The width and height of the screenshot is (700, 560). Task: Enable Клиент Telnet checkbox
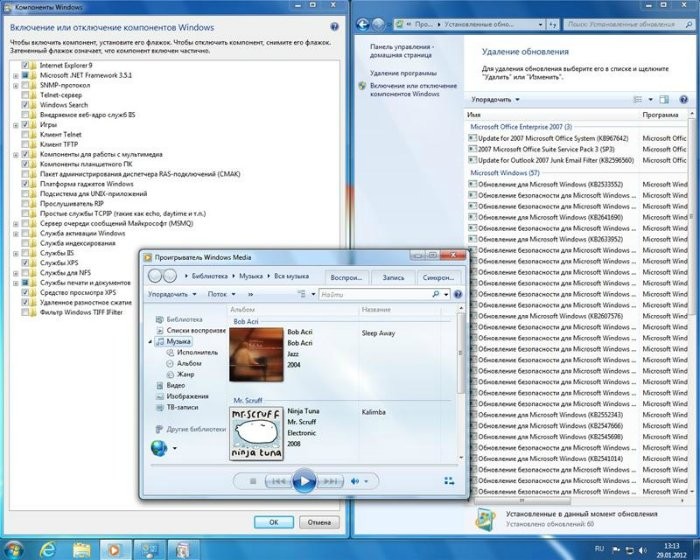[25, 134]
